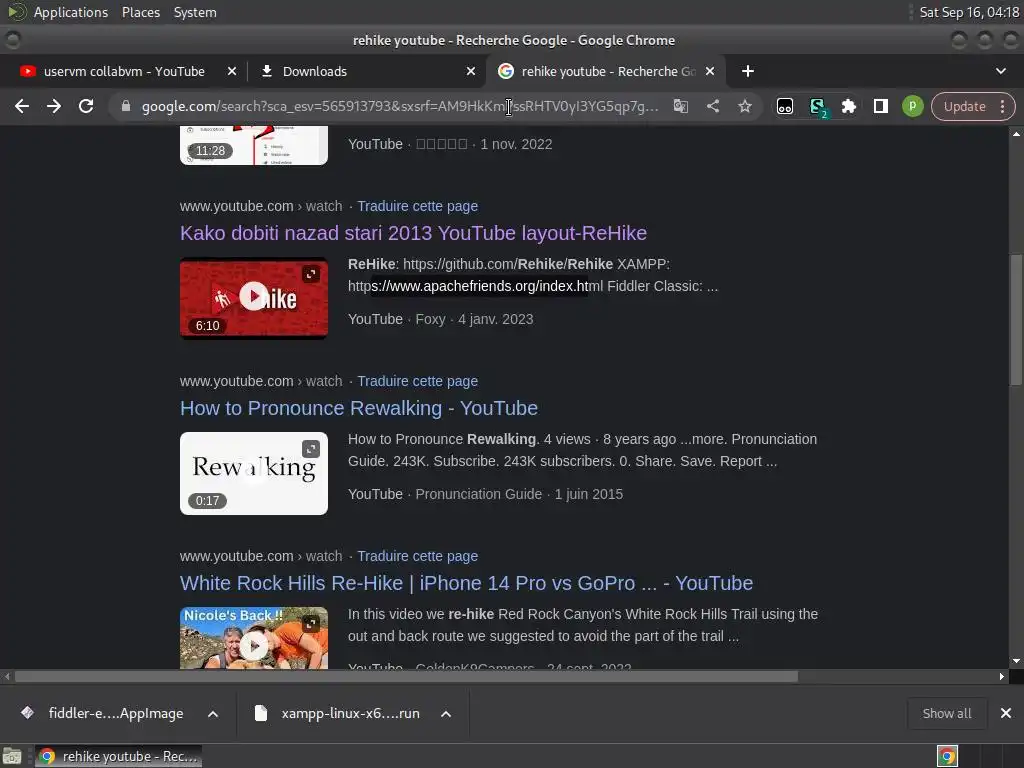Select the rehike youtube taskbar window button
The image size is (1024, 768).
(x=118, y=756)
